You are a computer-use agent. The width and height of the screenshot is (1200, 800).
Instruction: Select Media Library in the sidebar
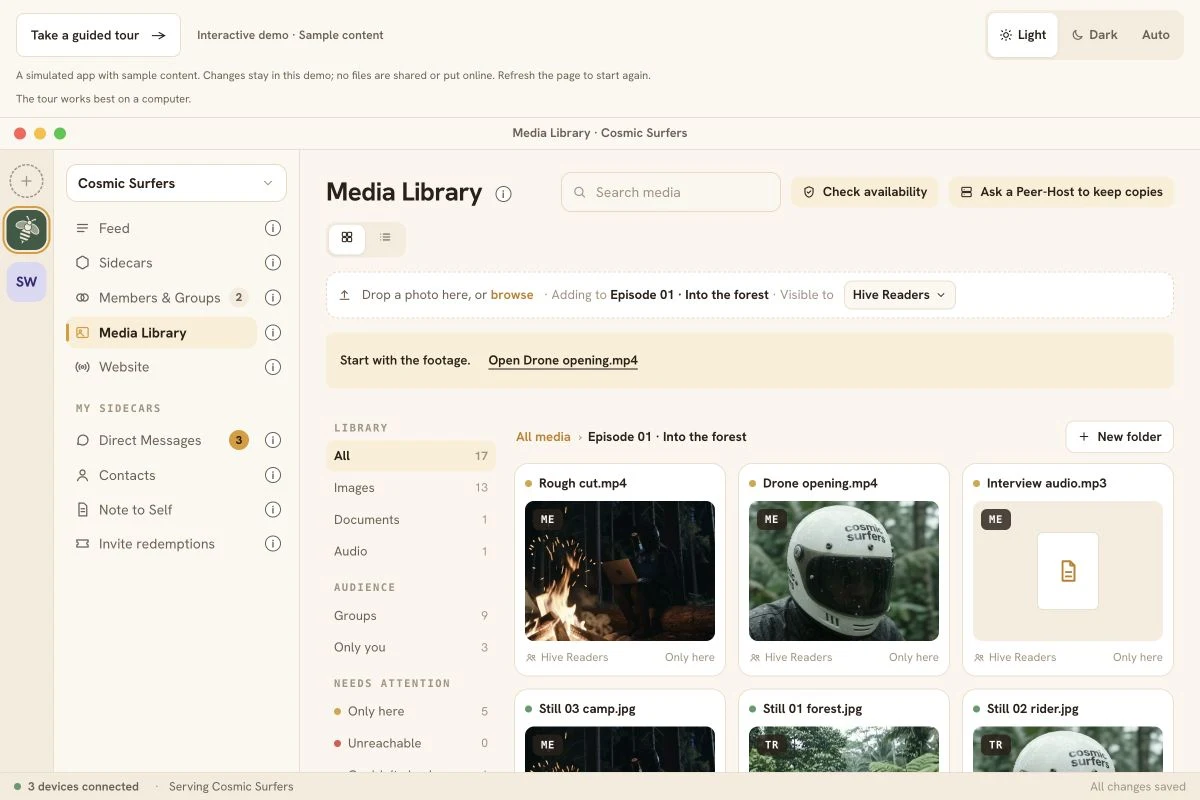click(161, 333)
